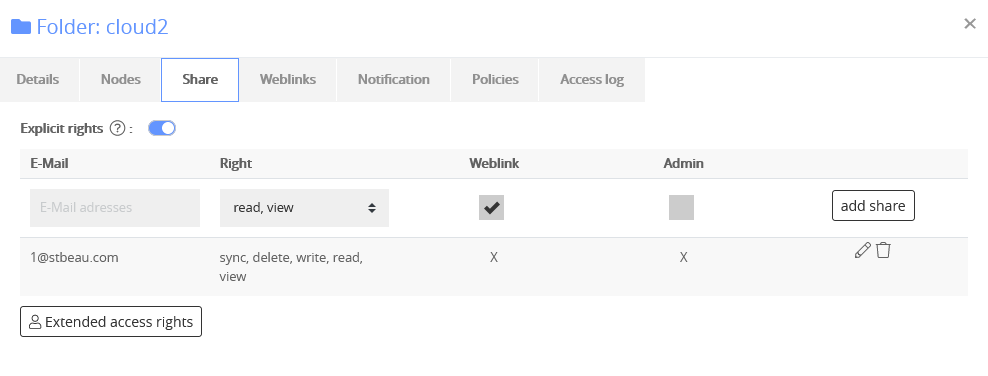Viewport: 988px width, 376px height.
Task: Switch to the Policies tab
Action: point(495,79)
